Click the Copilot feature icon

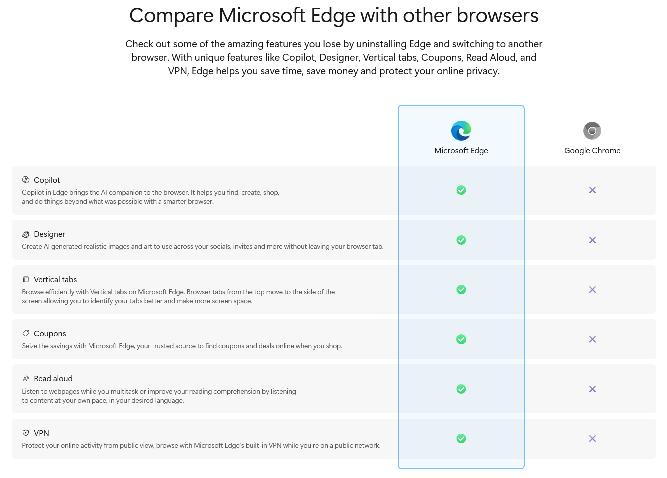25,180
